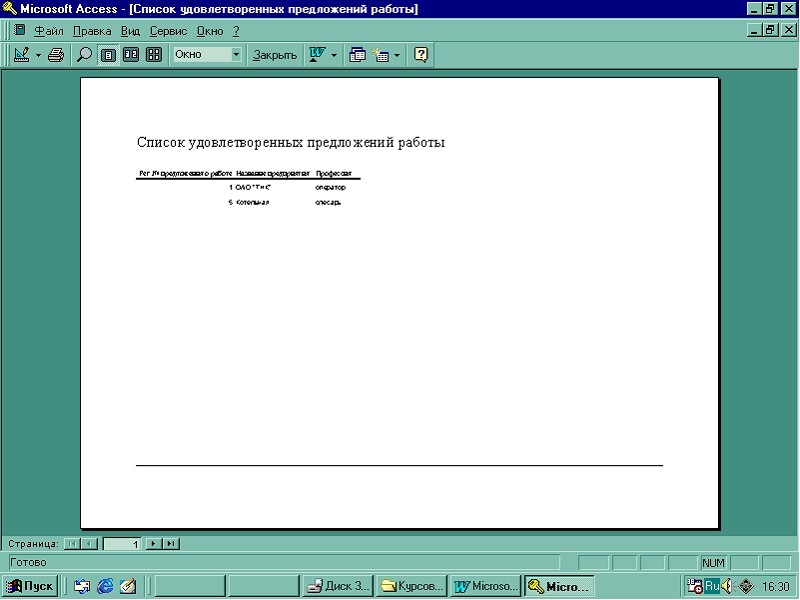The width and height of the screenshot is (800, 600).
Task: Open the Database Window icon
Action: 357,55
